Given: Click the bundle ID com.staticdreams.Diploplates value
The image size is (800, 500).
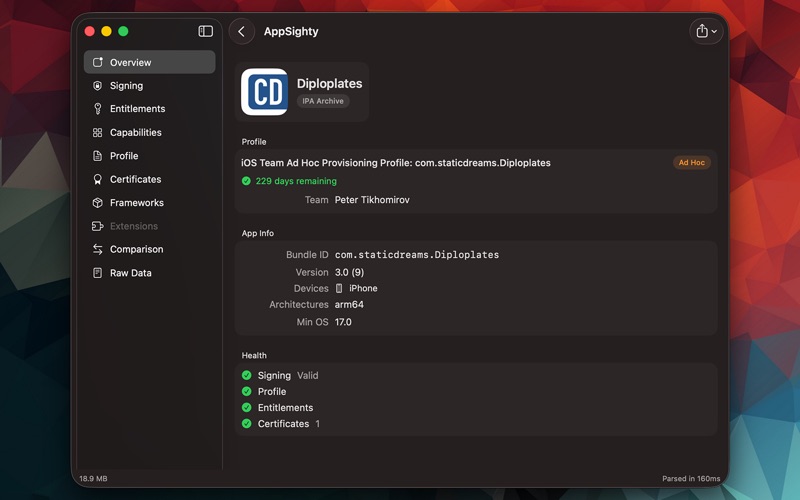Looking at the screenshot, I should click(417, 255).
